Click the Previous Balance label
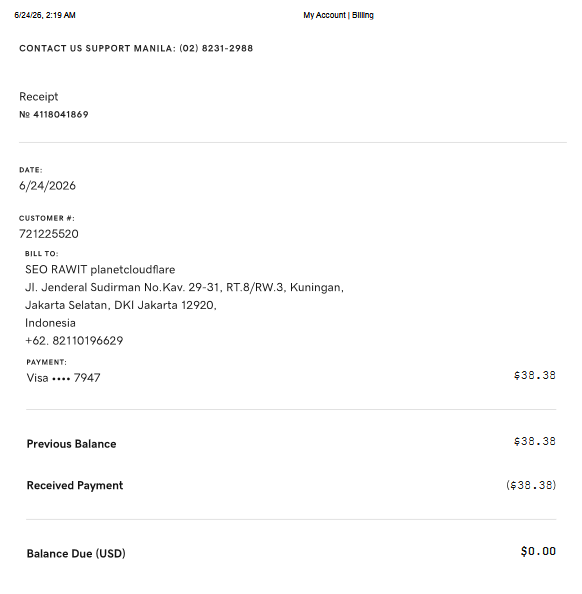This screenshot has height=594, width=582. coord(71,444)
